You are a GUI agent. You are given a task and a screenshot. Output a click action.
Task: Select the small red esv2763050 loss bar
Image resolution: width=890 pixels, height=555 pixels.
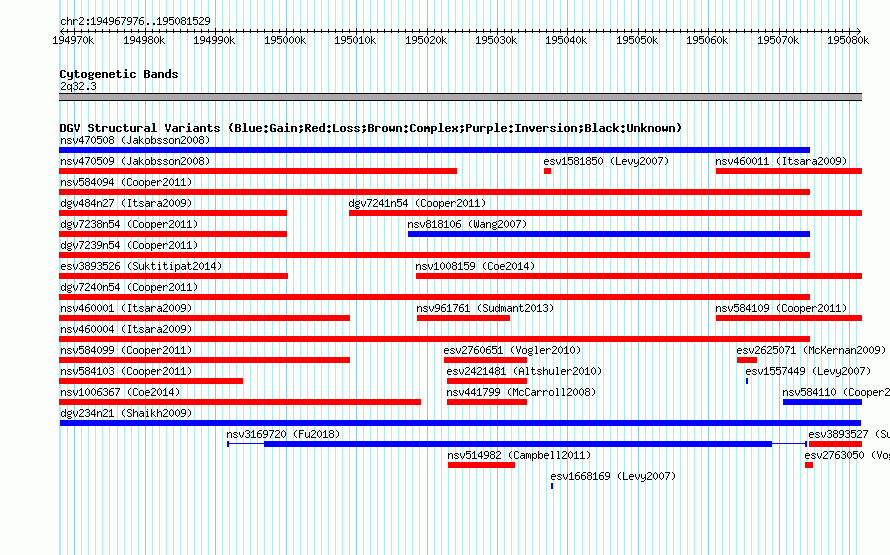tap(809, 465)
